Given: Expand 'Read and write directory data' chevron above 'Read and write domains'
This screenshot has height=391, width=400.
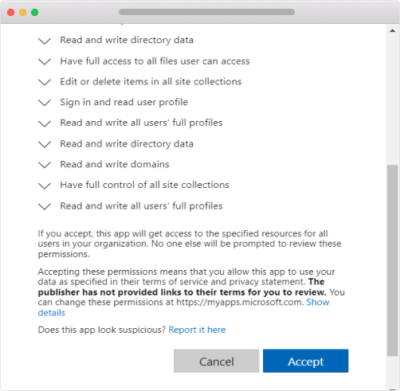Looking at the screenshot, I should pos(44,144).
